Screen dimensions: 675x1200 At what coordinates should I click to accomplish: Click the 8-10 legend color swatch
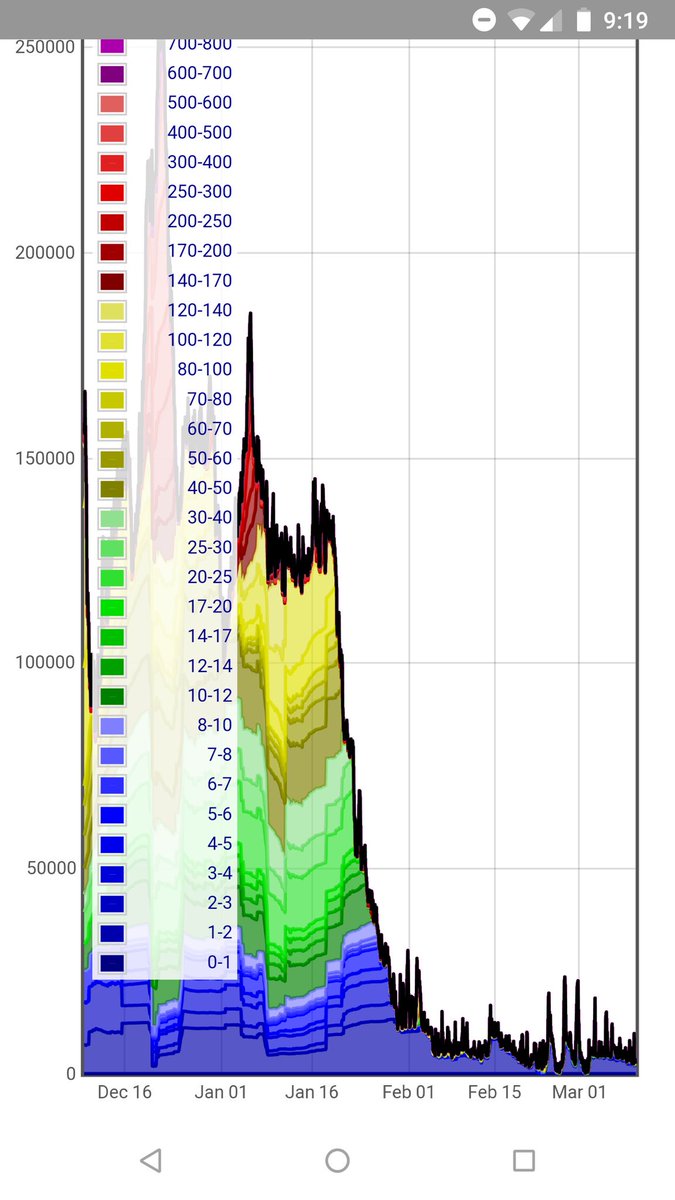[x=112, y=726]
